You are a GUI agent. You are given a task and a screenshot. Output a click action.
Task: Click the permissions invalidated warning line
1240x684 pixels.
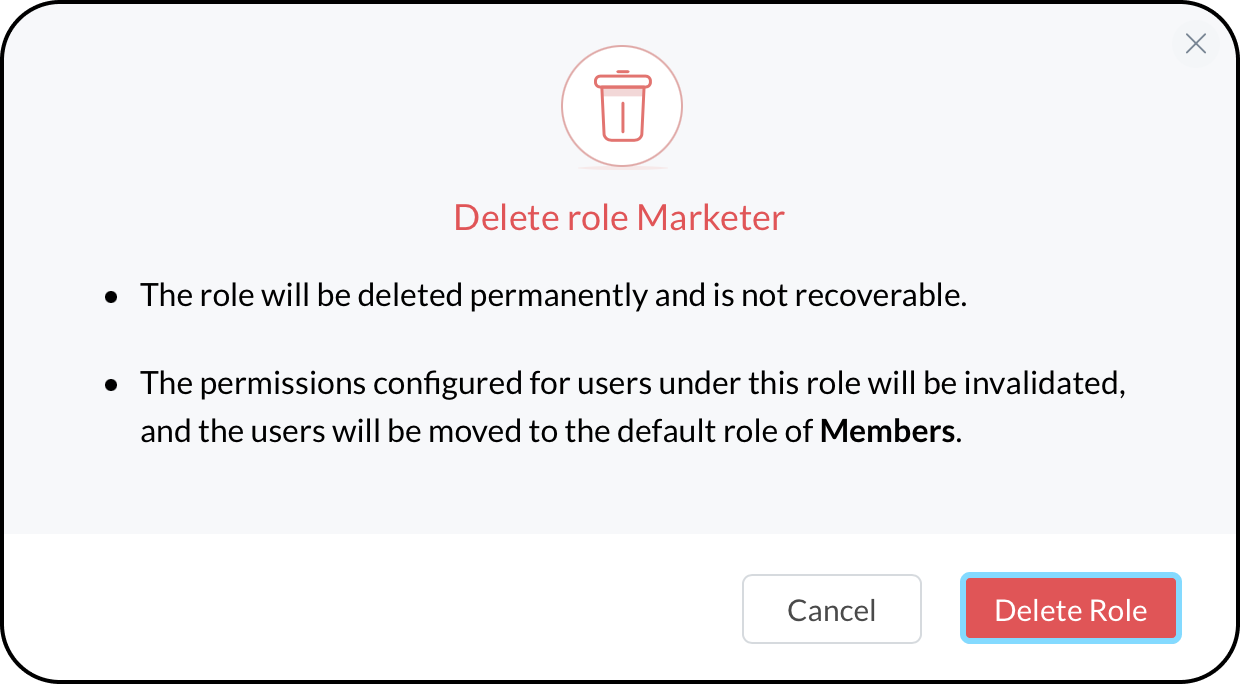click(633, 383)
